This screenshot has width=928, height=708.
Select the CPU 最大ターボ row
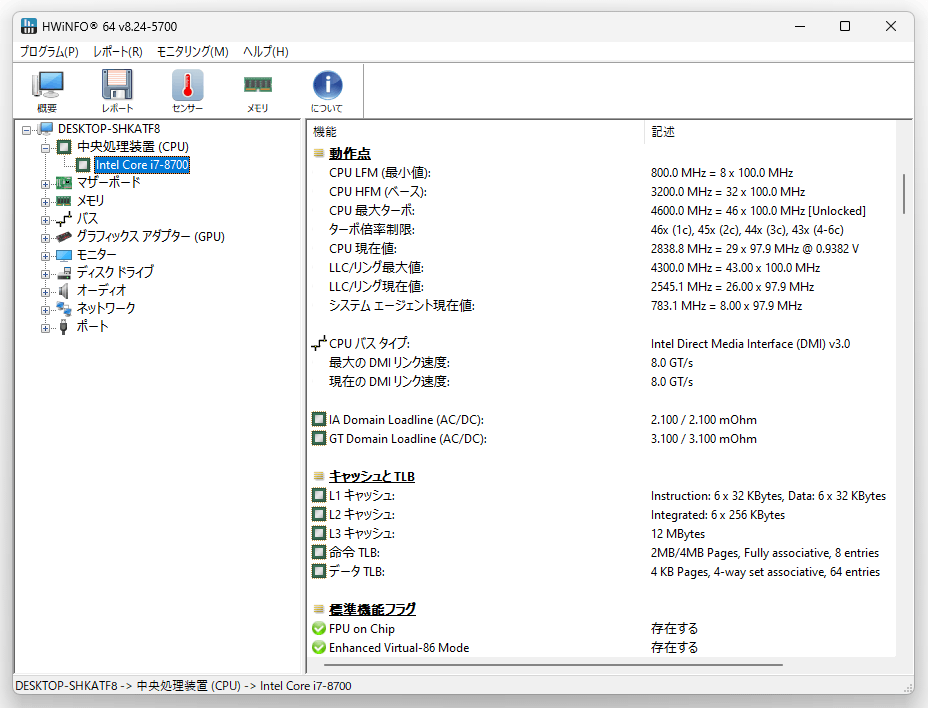click(601, 211)
